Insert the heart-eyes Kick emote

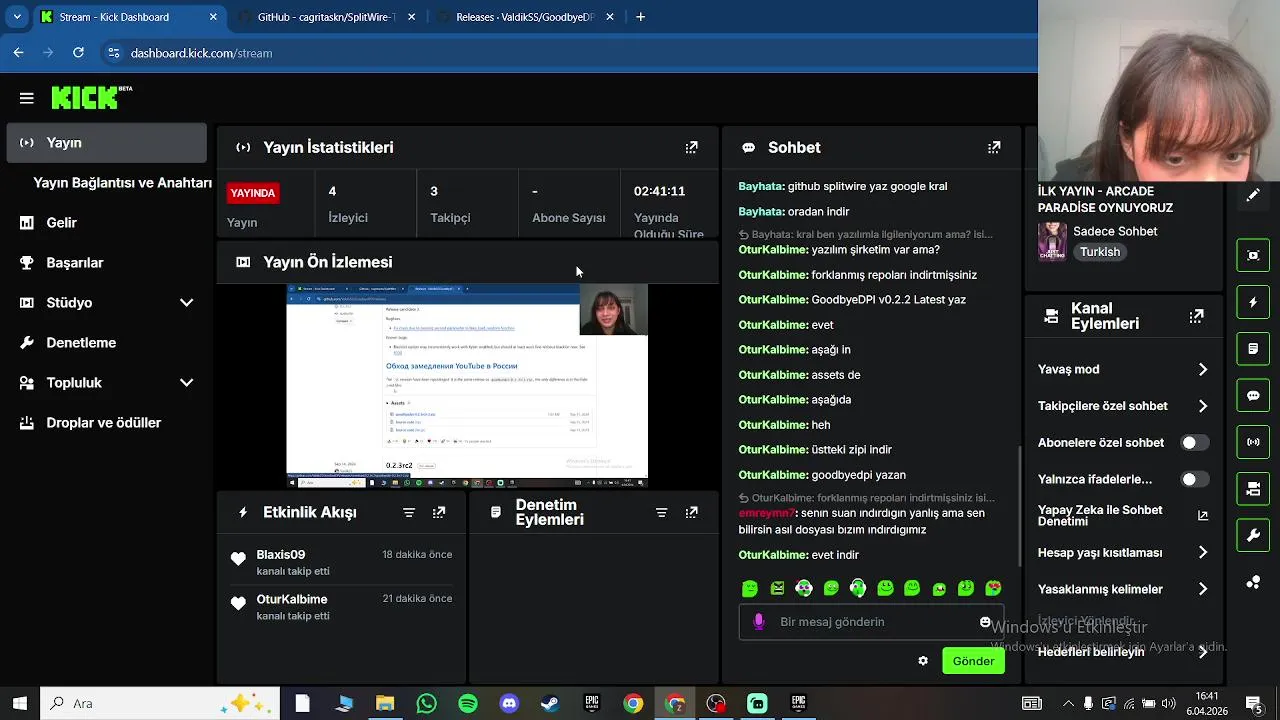point(993,588)
